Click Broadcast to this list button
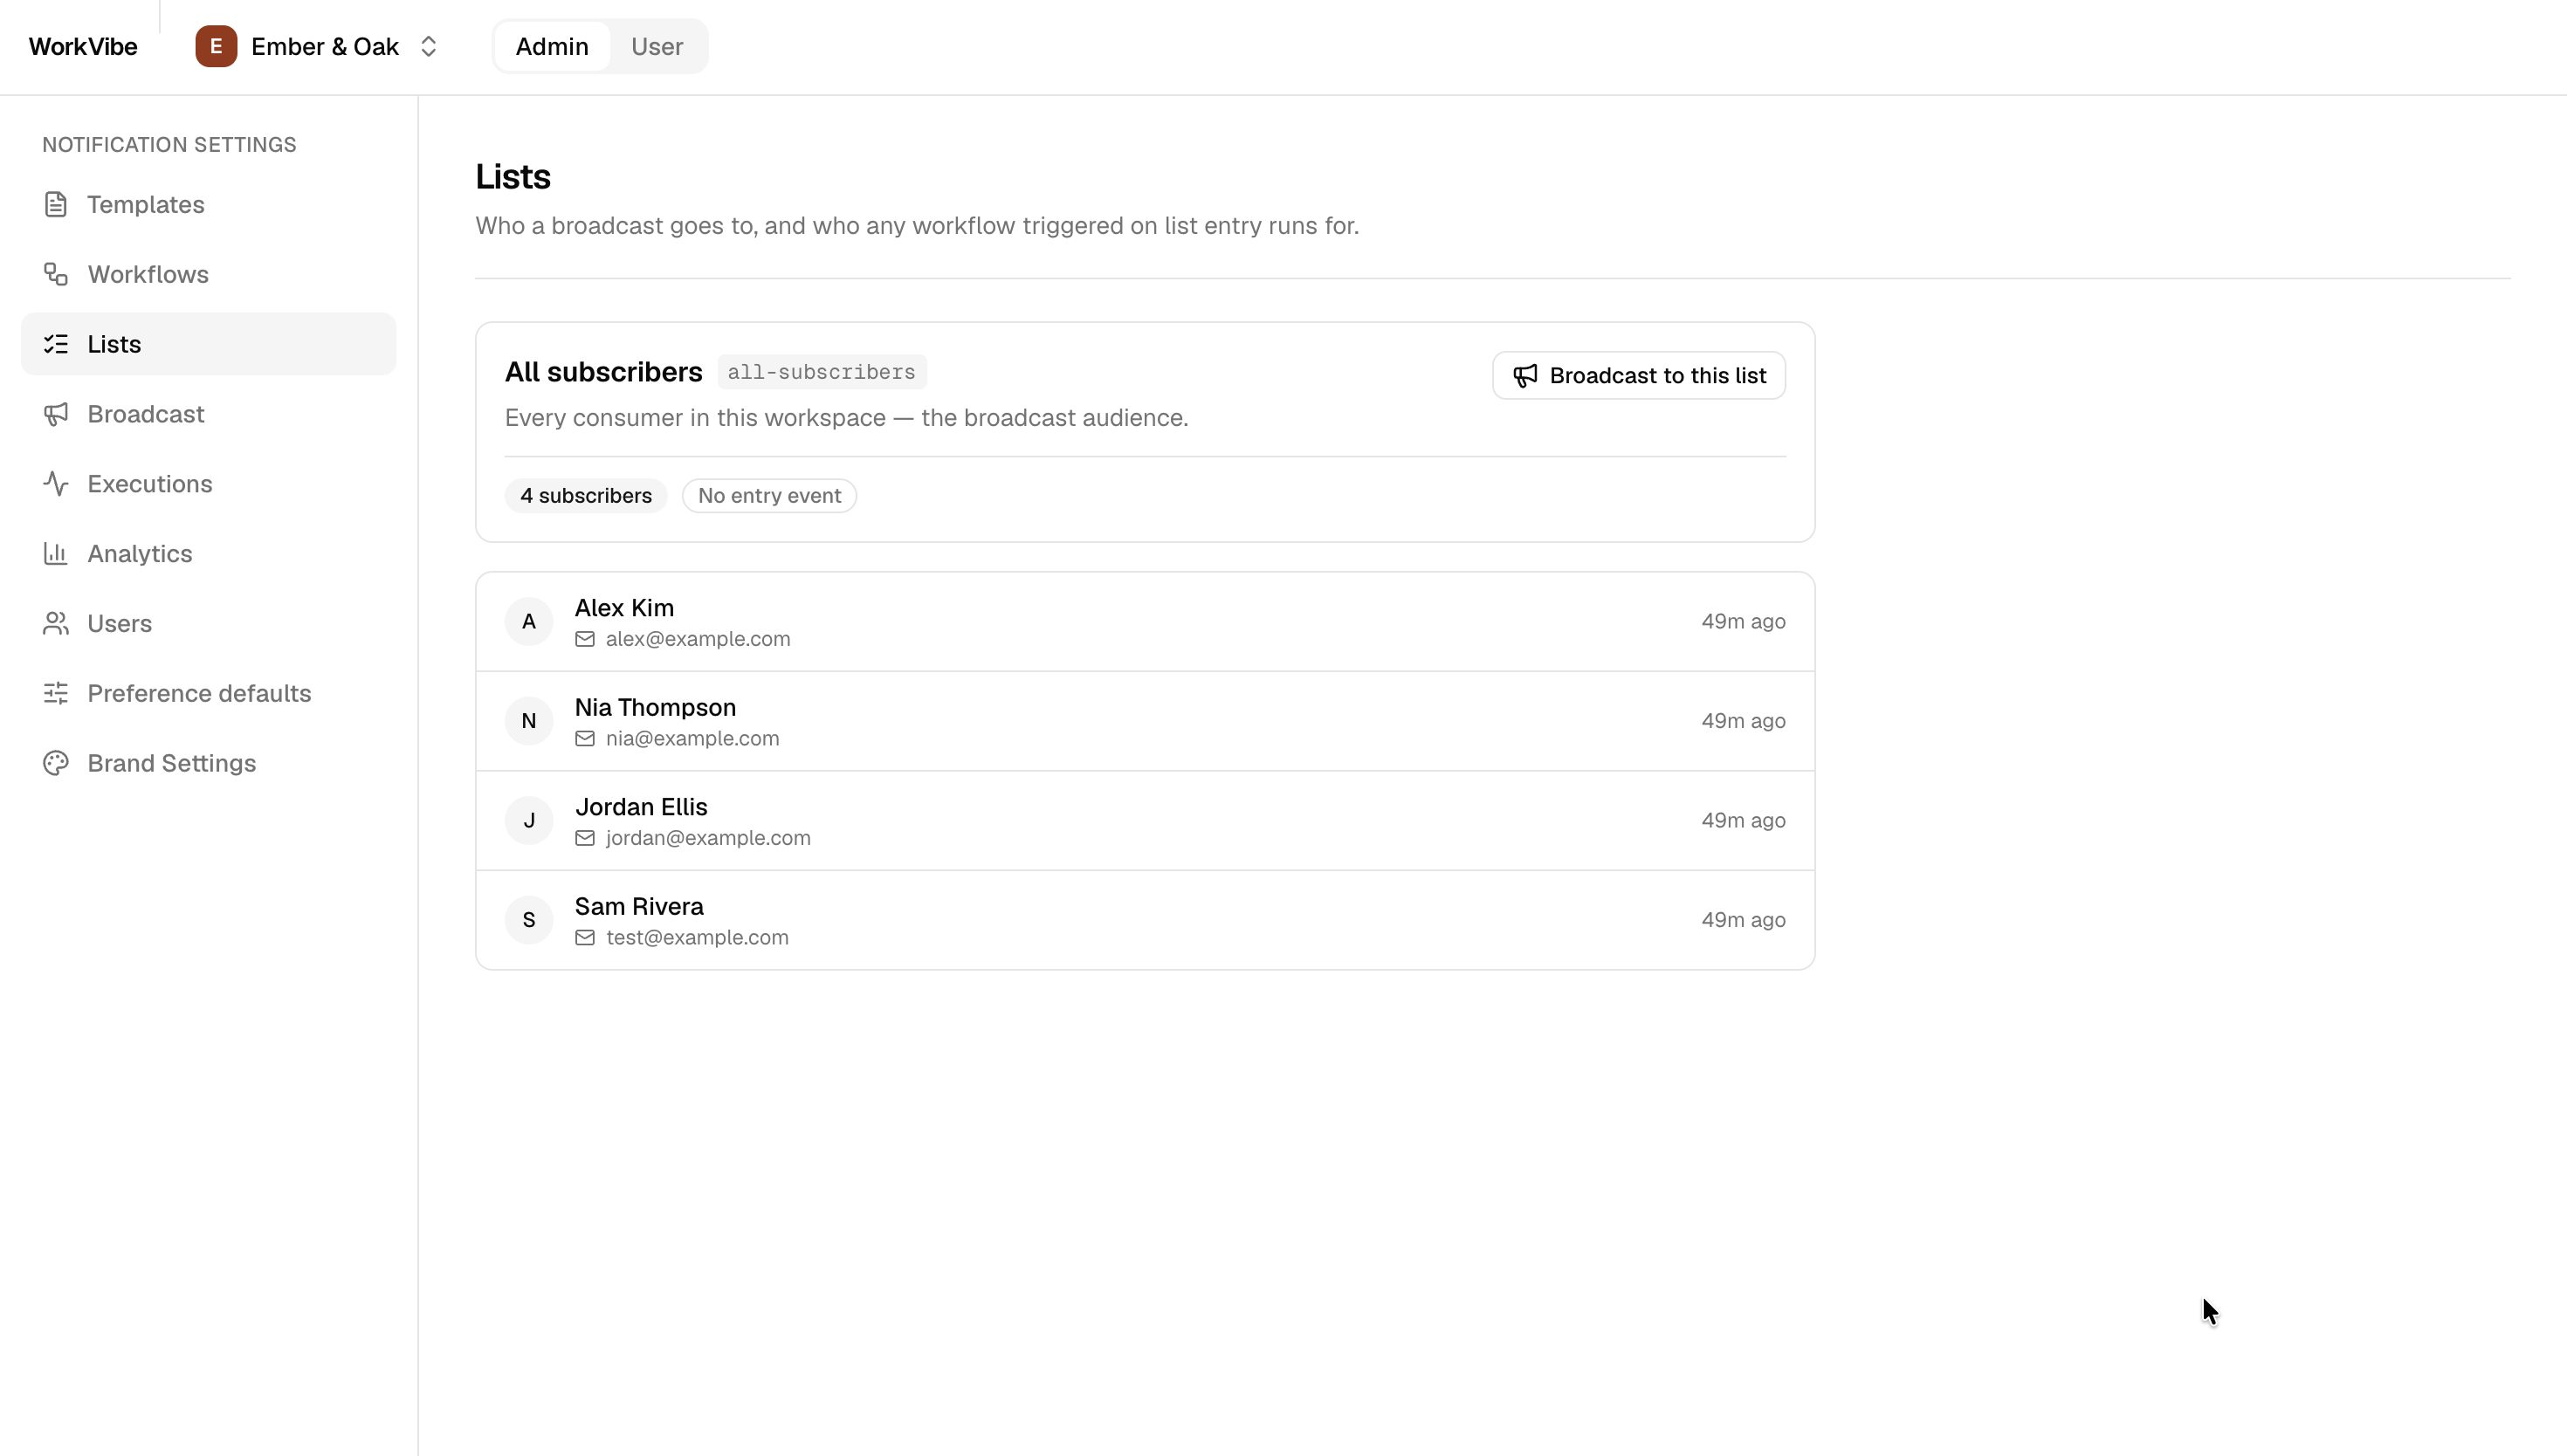Image resolution: width=2567 pixels, height=1456 pixels. click(x=1638, y=376)
